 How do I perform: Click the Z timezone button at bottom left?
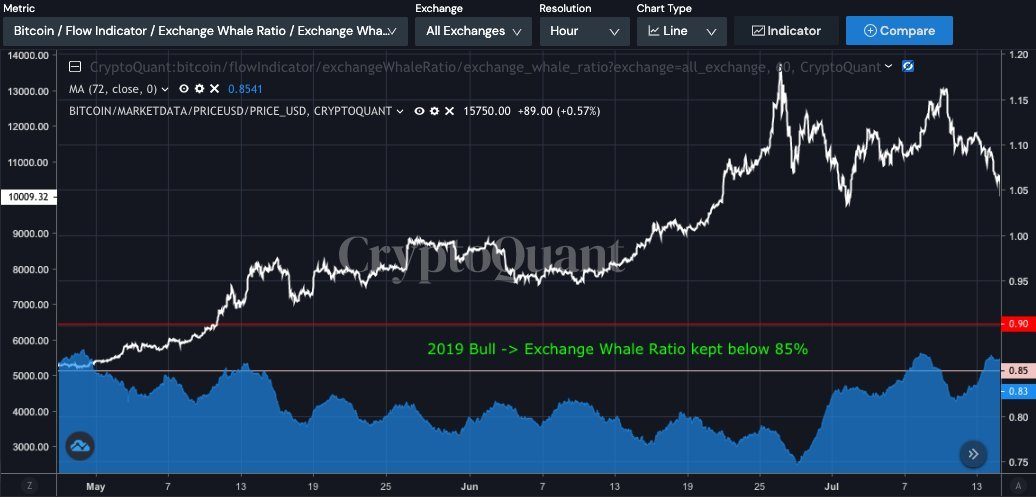pos(30,485)
